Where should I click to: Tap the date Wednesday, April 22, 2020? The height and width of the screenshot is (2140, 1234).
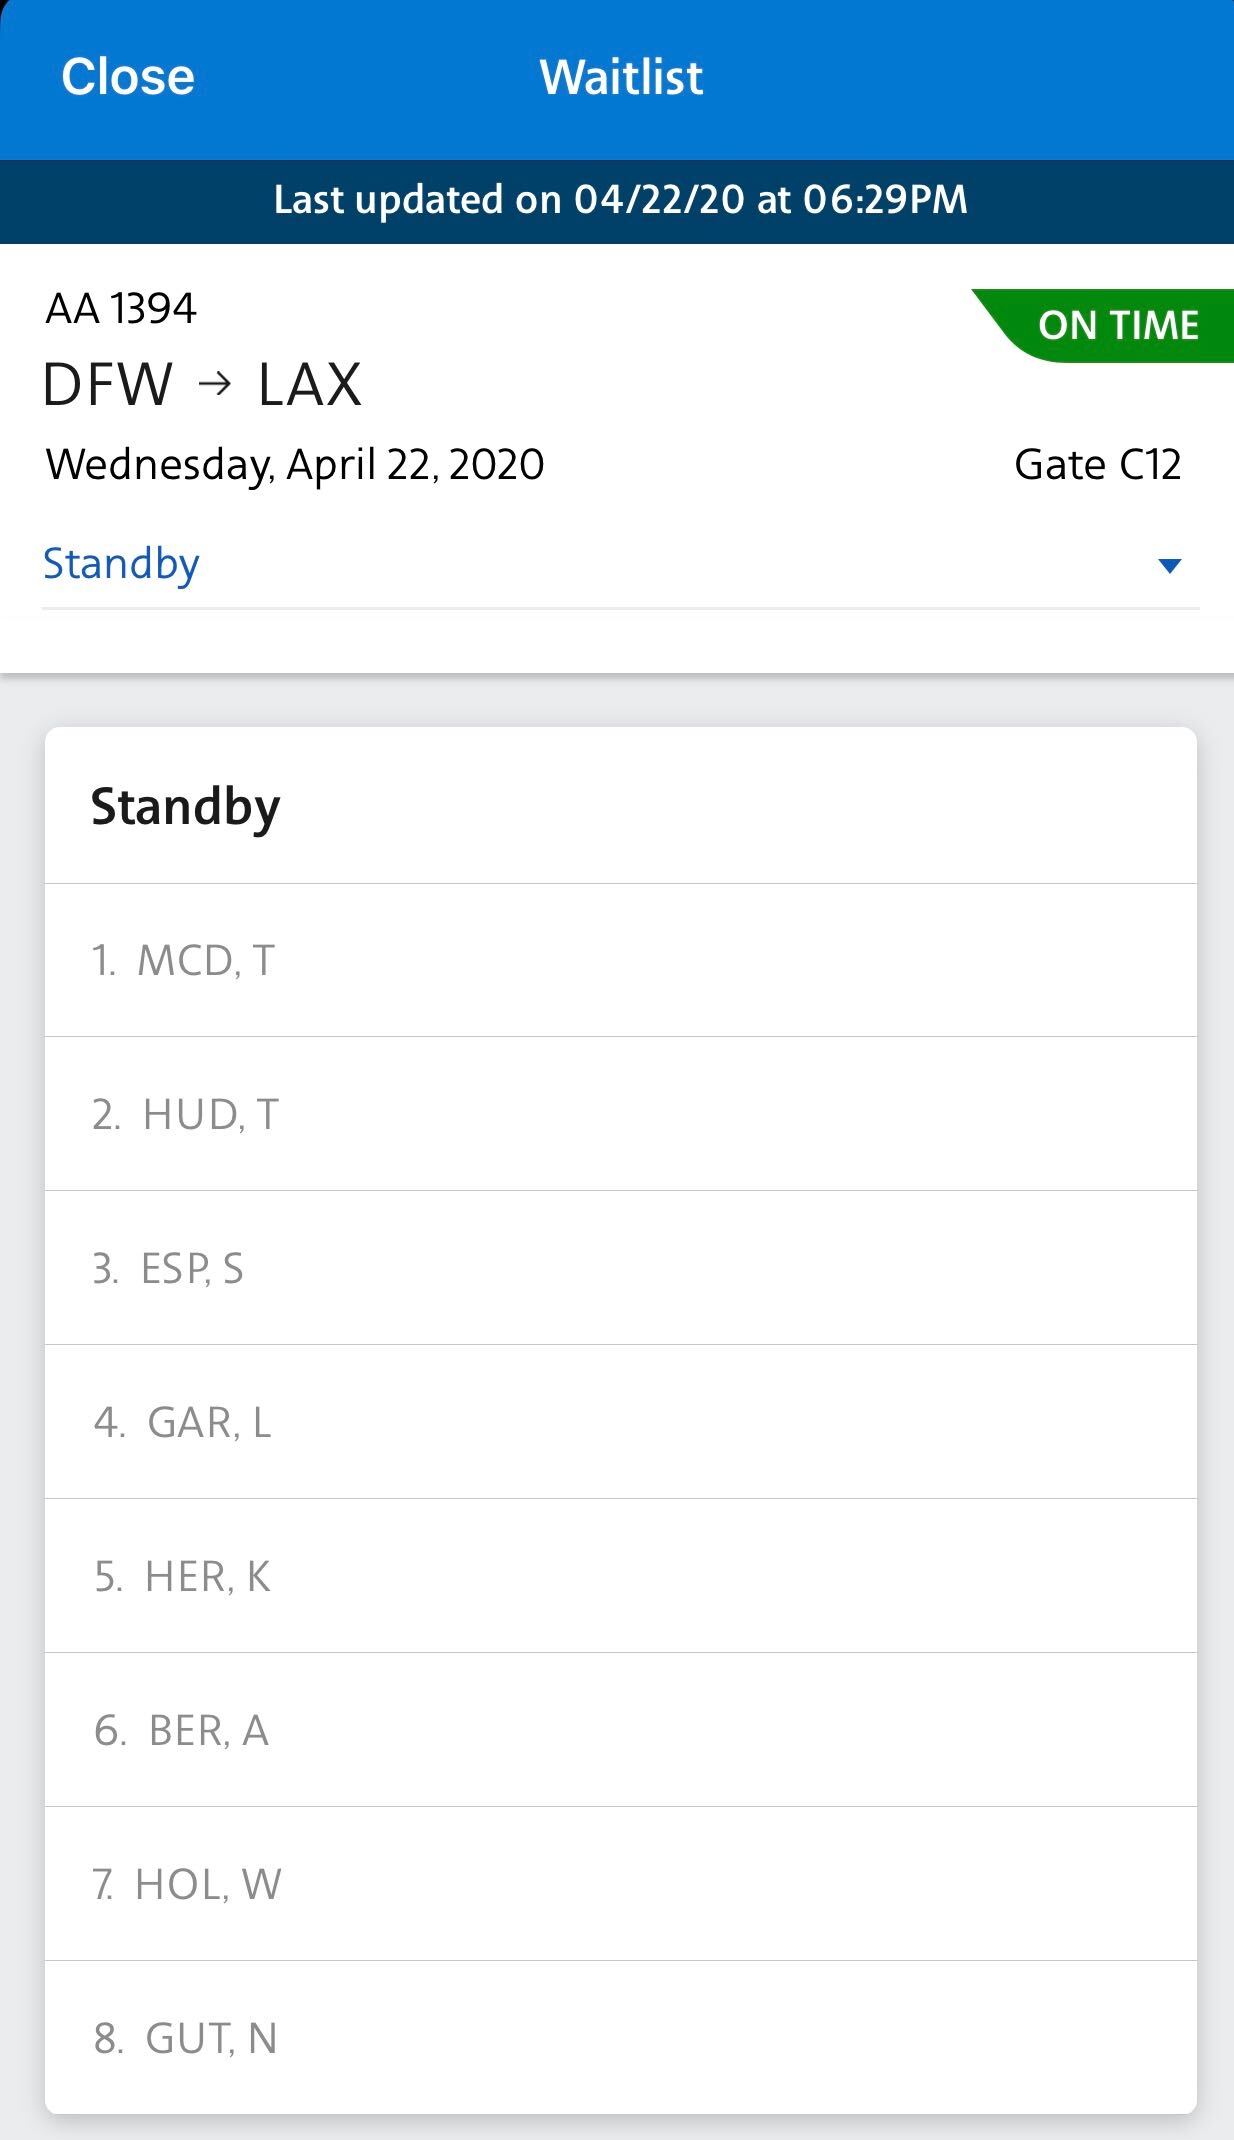point(295,465)
